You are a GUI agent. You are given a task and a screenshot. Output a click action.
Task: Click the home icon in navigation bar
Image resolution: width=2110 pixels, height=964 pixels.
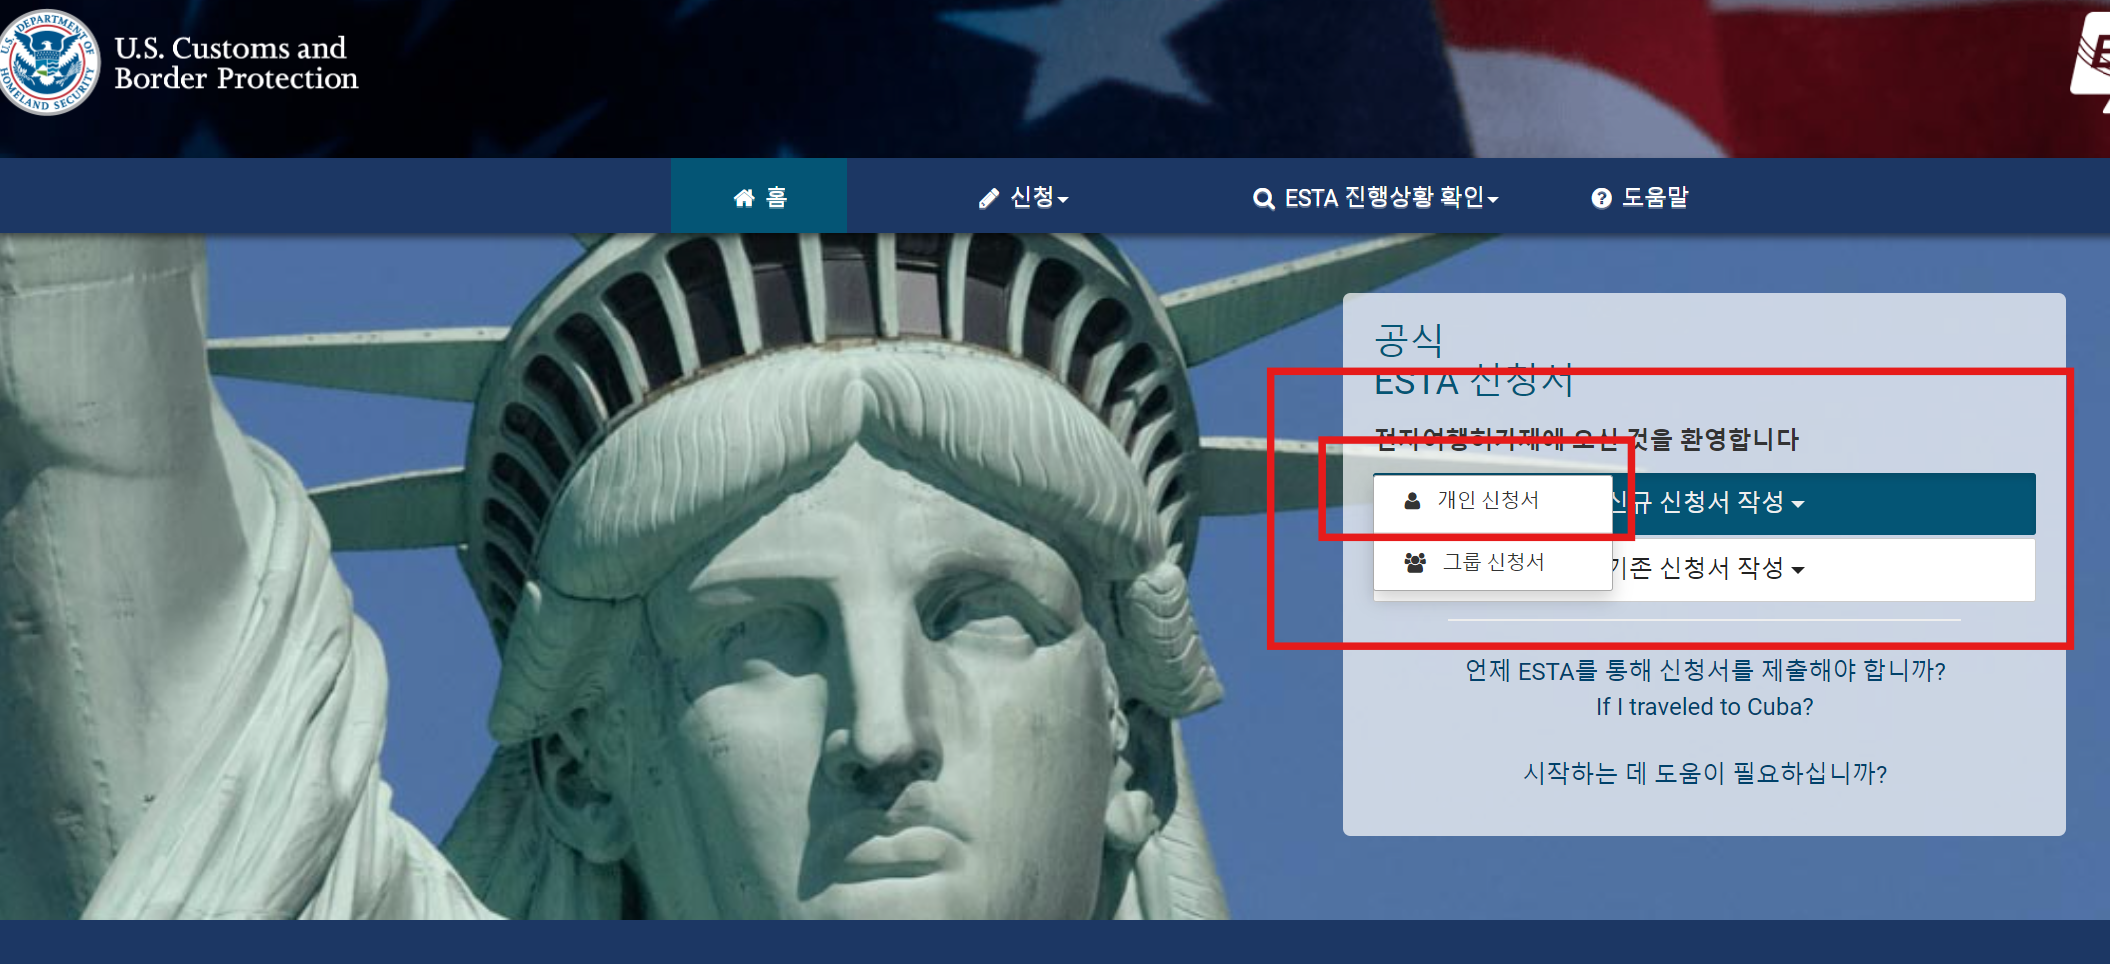click(744, 198)
